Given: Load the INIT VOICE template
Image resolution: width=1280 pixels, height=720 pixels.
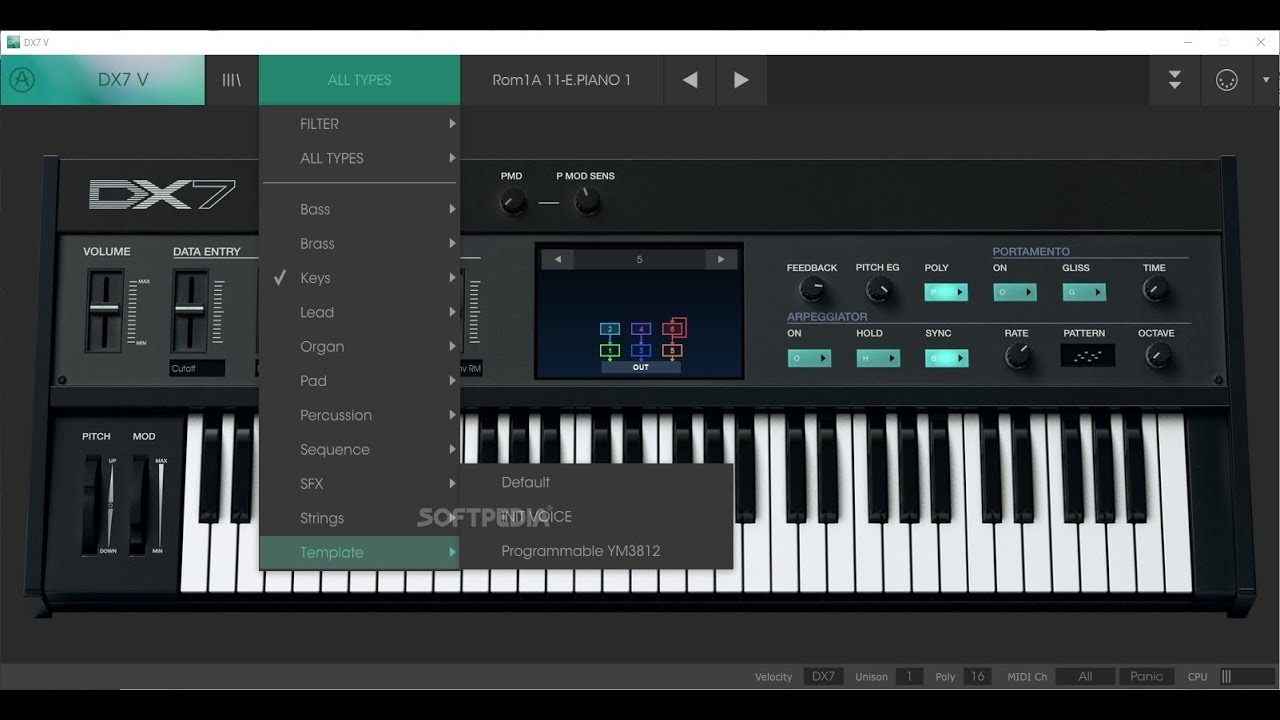Looking at the screenshot, I should [597, 516].
